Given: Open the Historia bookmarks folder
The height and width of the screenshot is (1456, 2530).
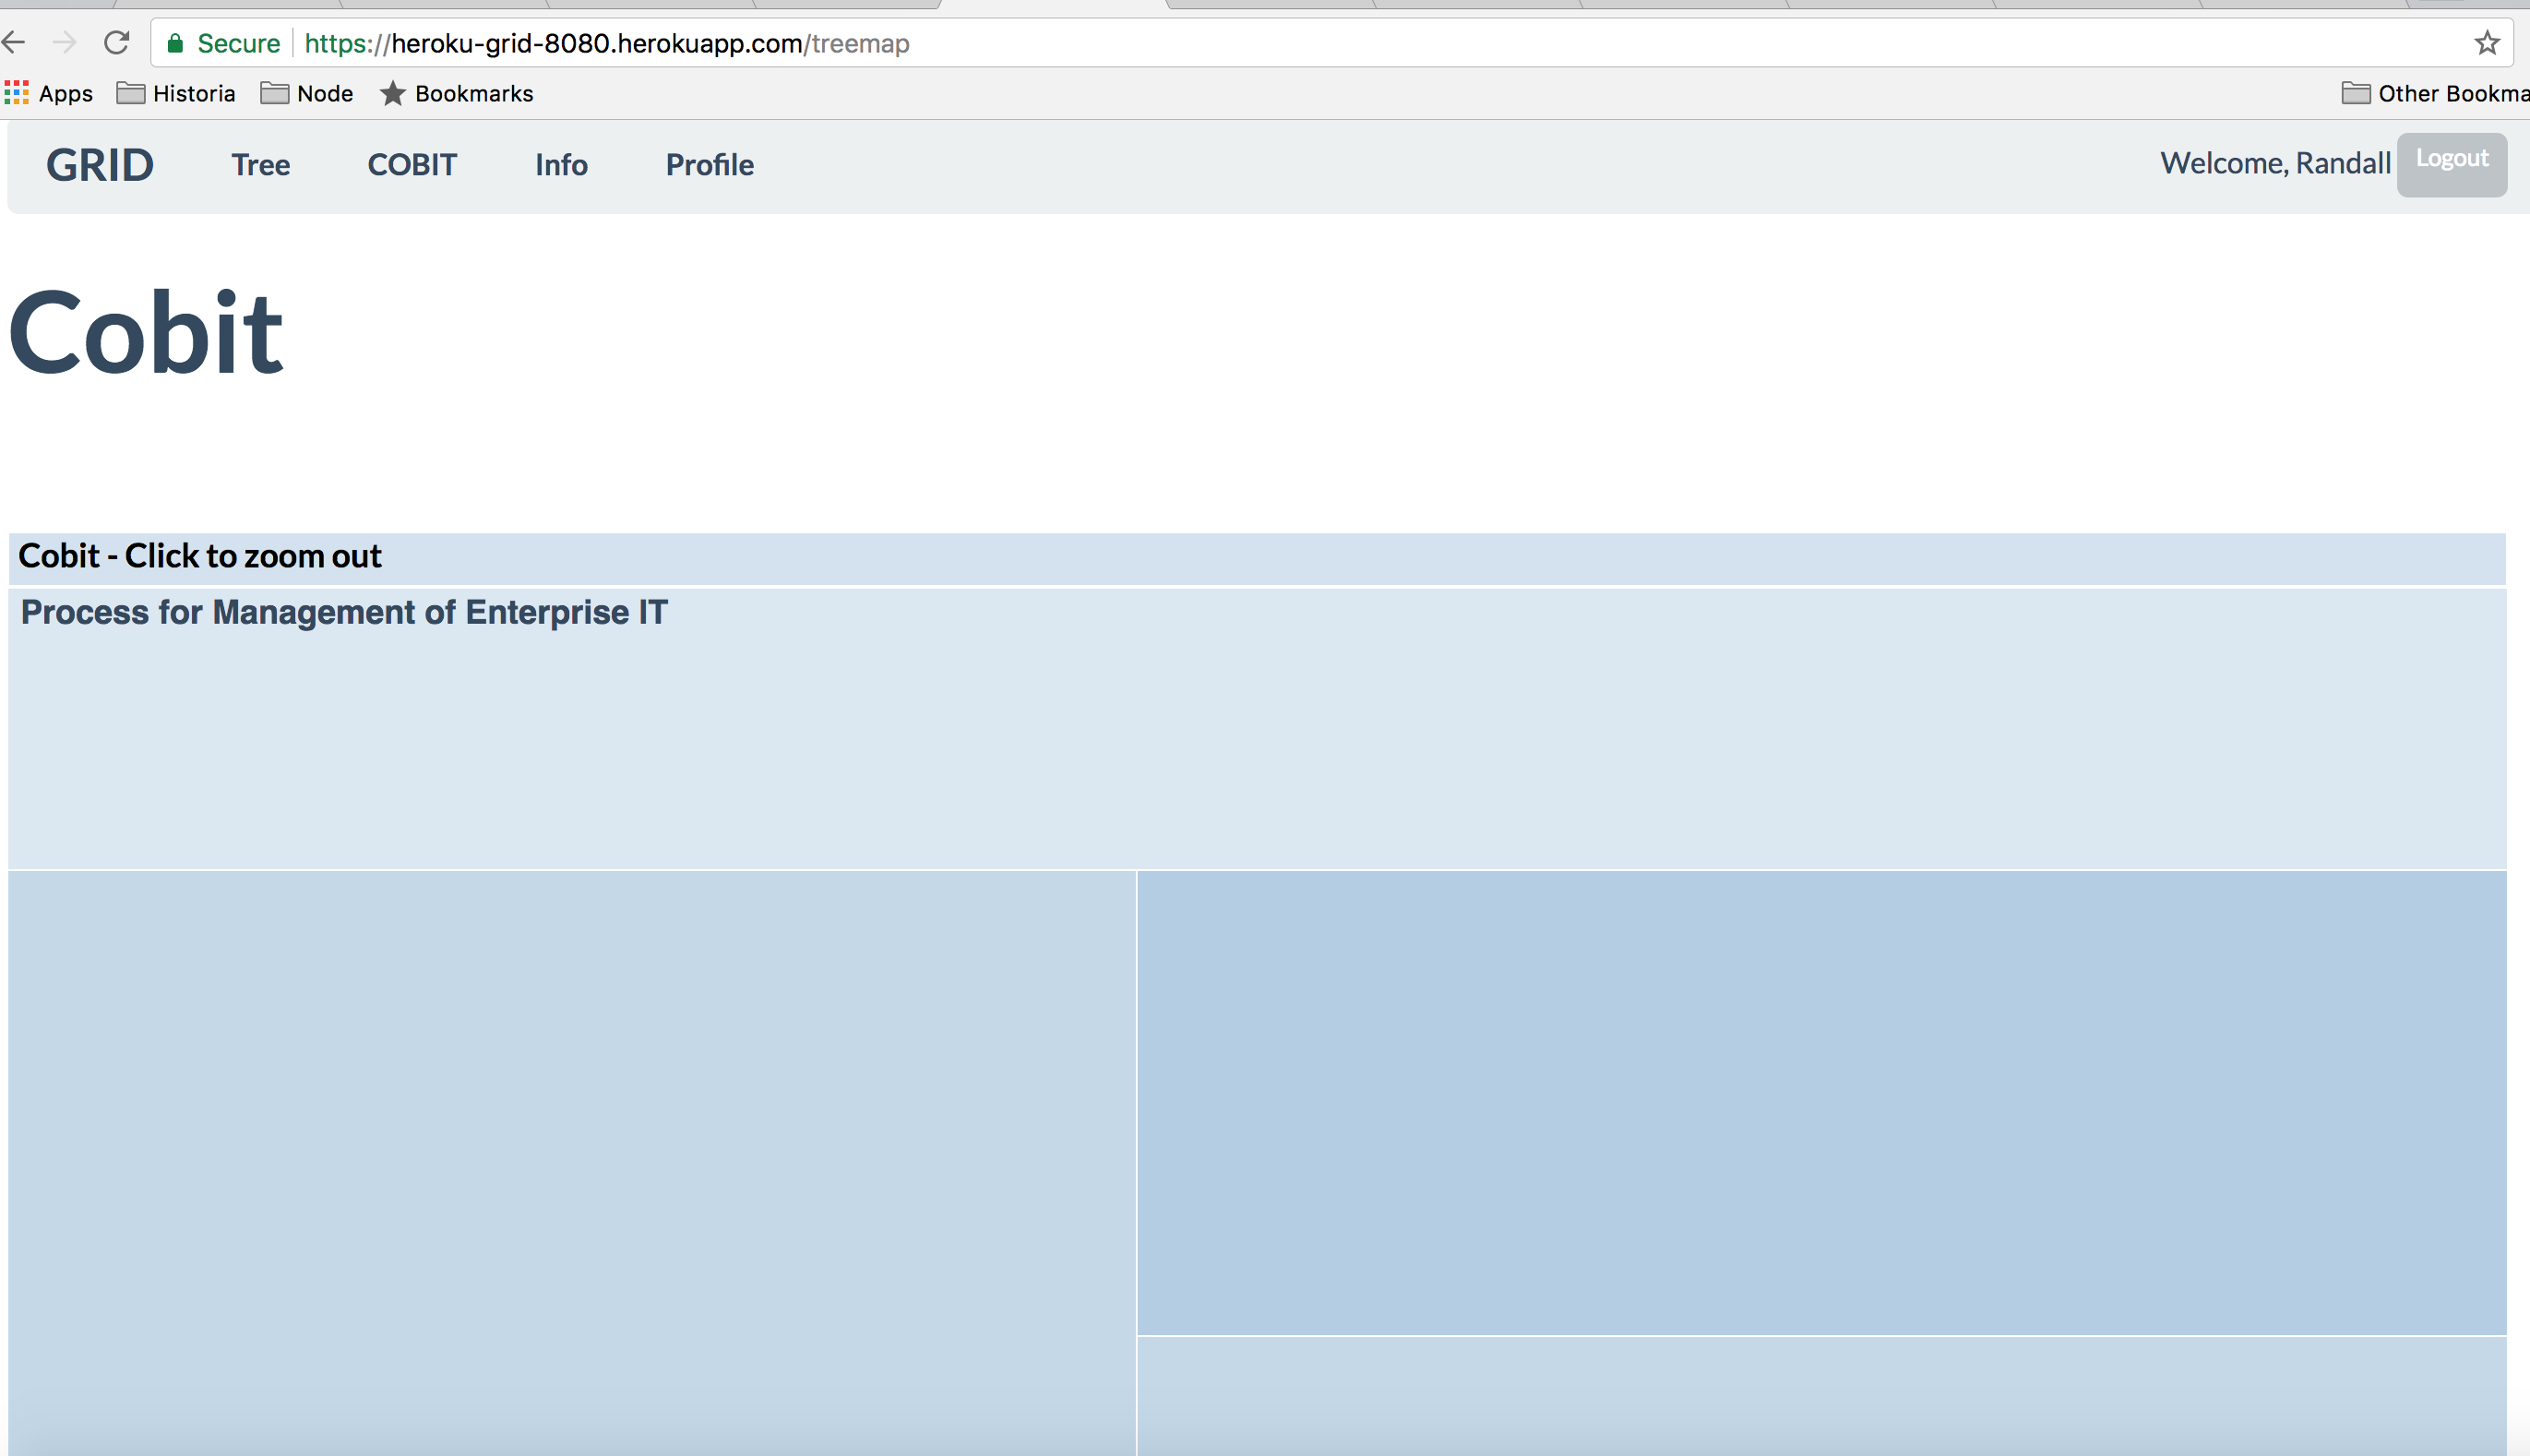Looking at the screenshot, I should 176,93.
